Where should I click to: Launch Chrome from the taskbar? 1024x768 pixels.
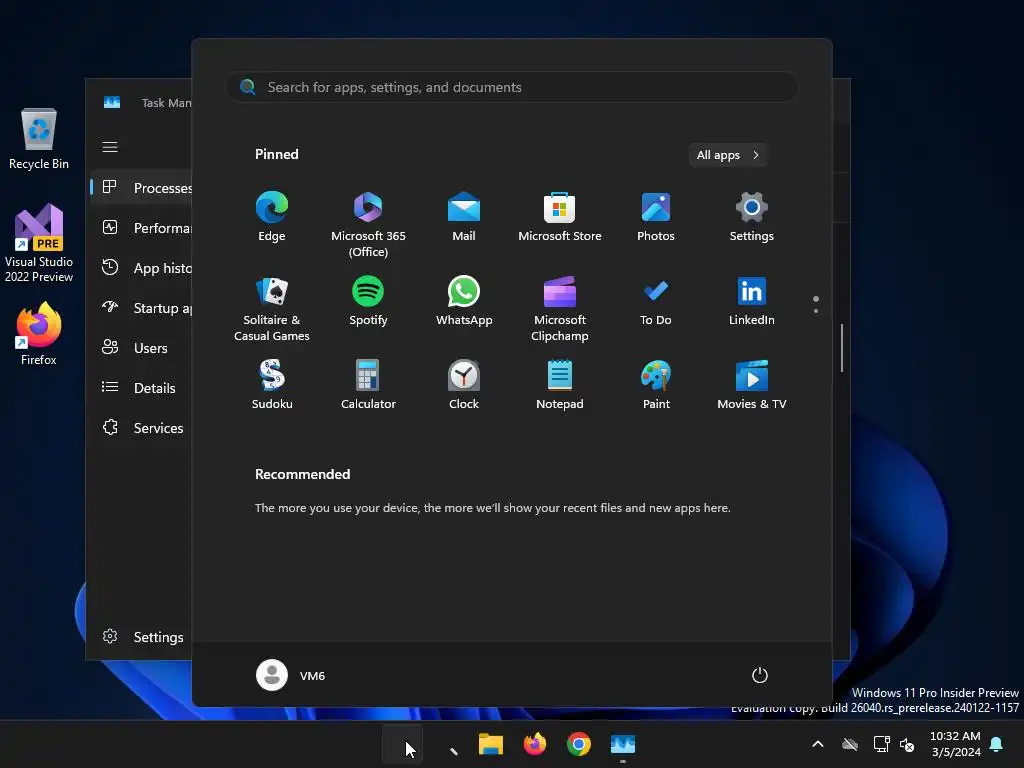pos(579,744)
